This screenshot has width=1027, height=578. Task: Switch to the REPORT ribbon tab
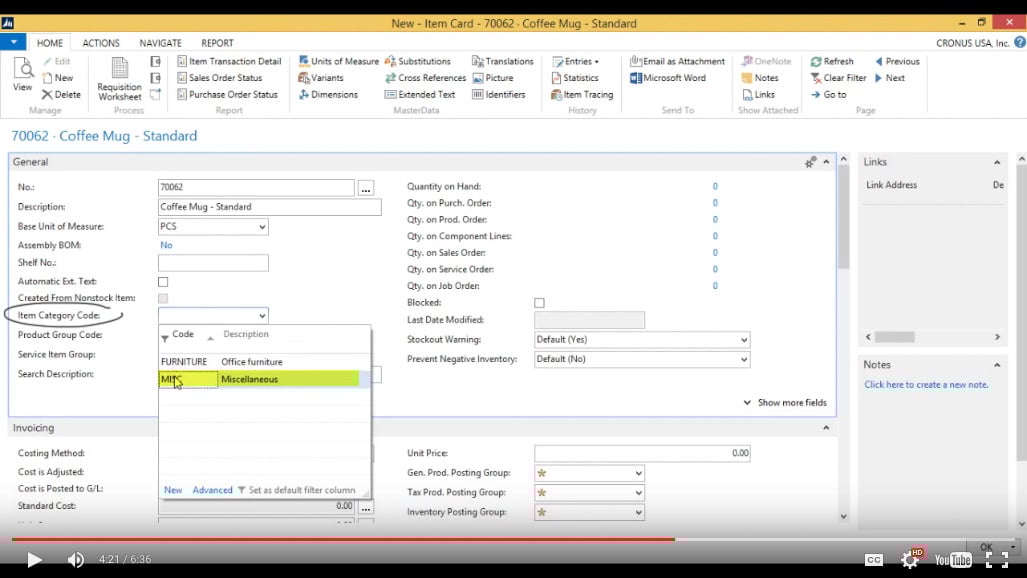coord(217,43)
